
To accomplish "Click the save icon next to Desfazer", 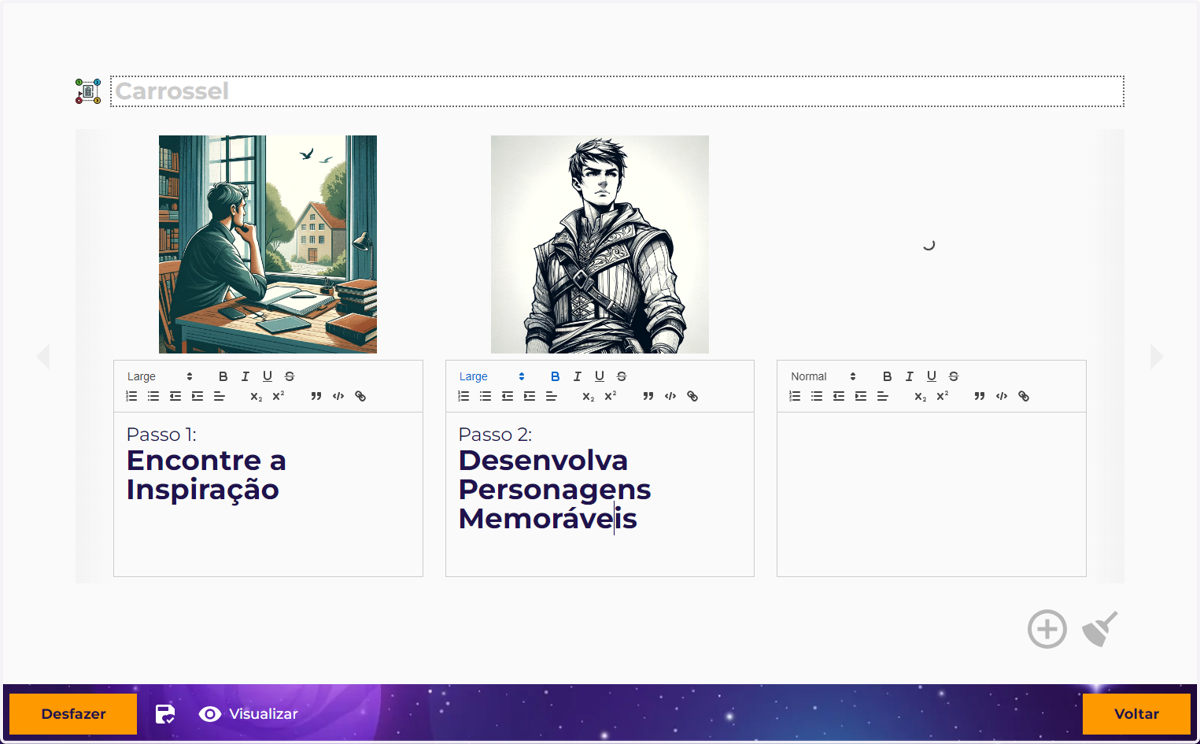I will (165, 714).
